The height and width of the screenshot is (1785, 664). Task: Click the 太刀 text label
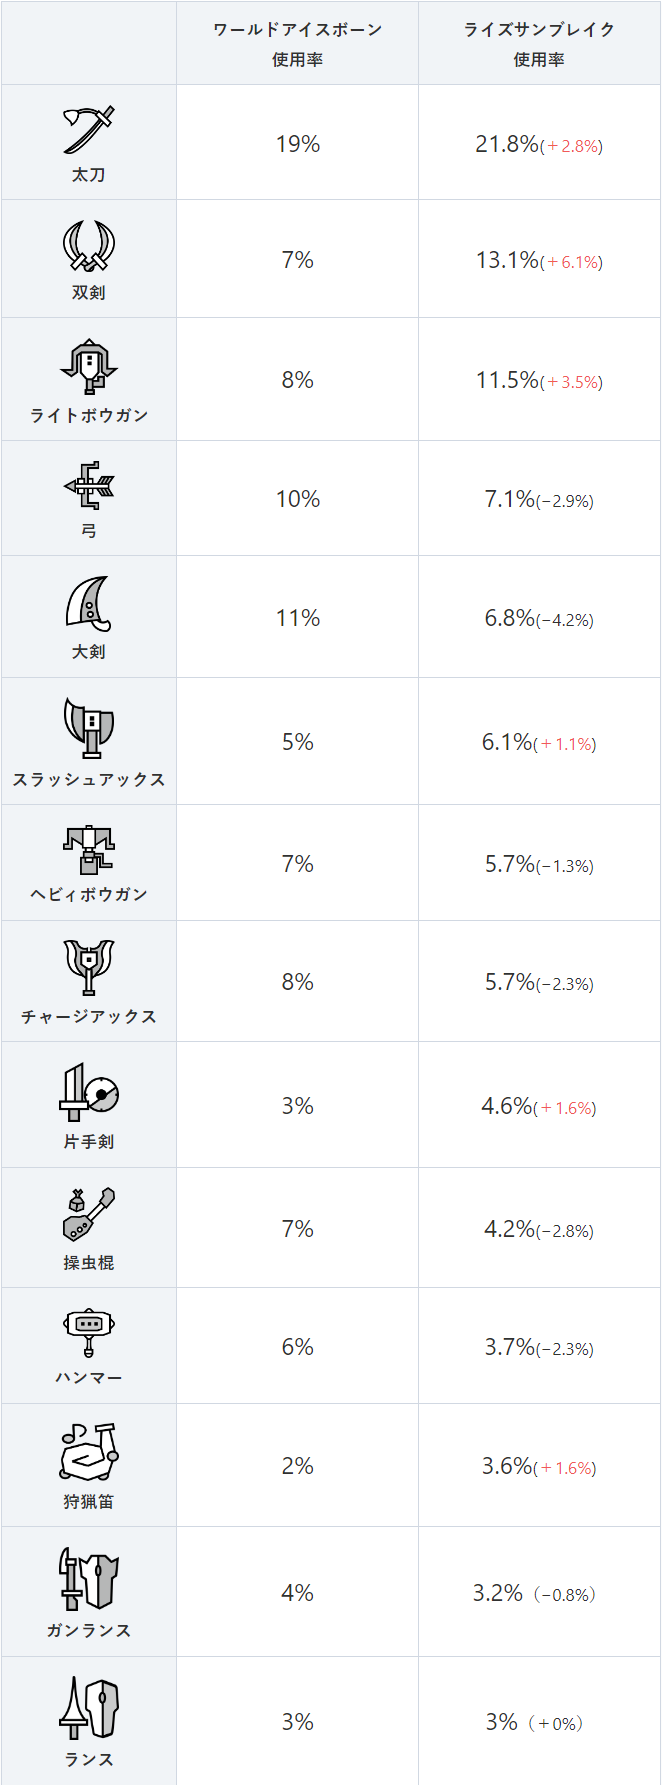(89, 175)
